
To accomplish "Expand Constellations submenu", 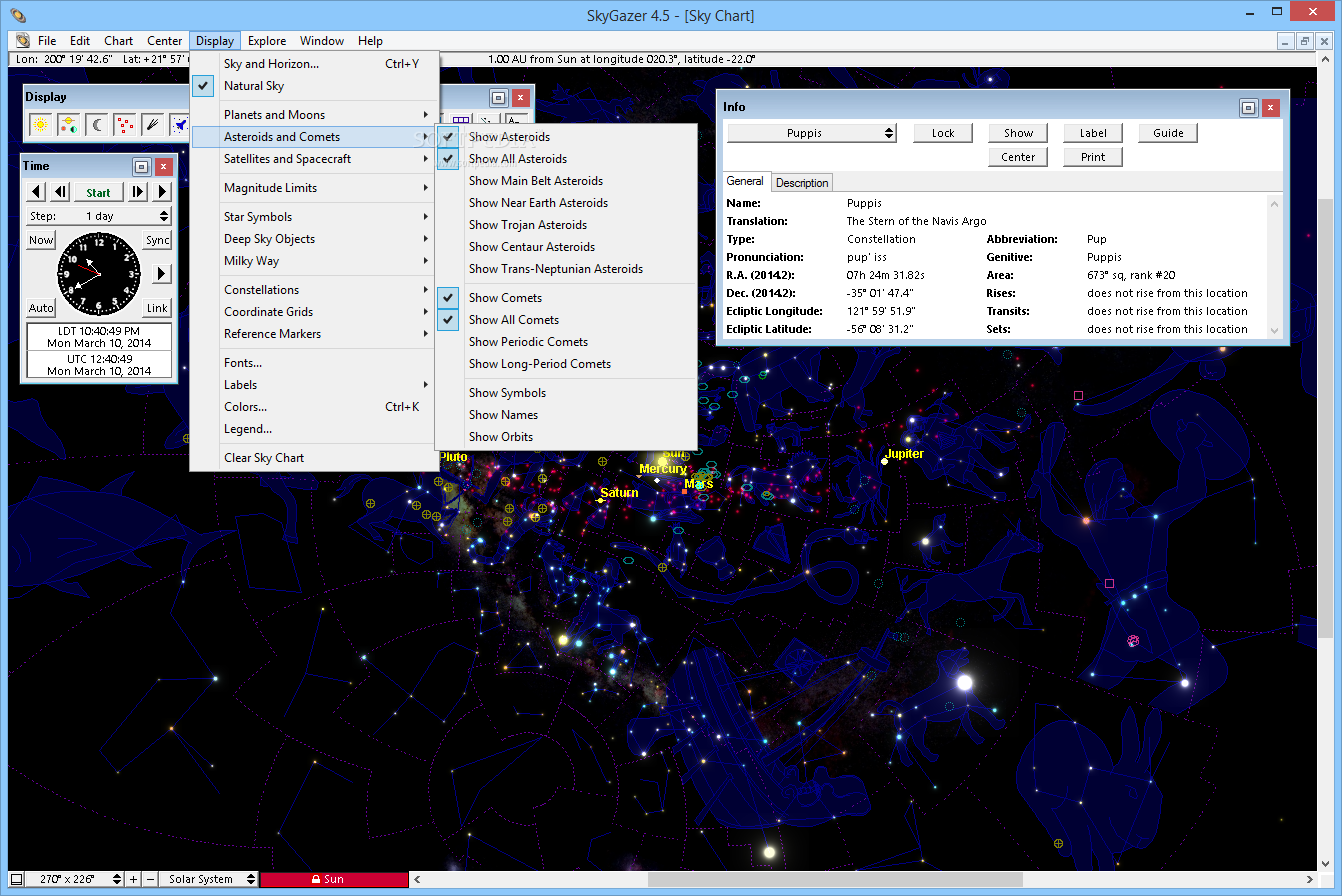I will click(x=314, y=290).
